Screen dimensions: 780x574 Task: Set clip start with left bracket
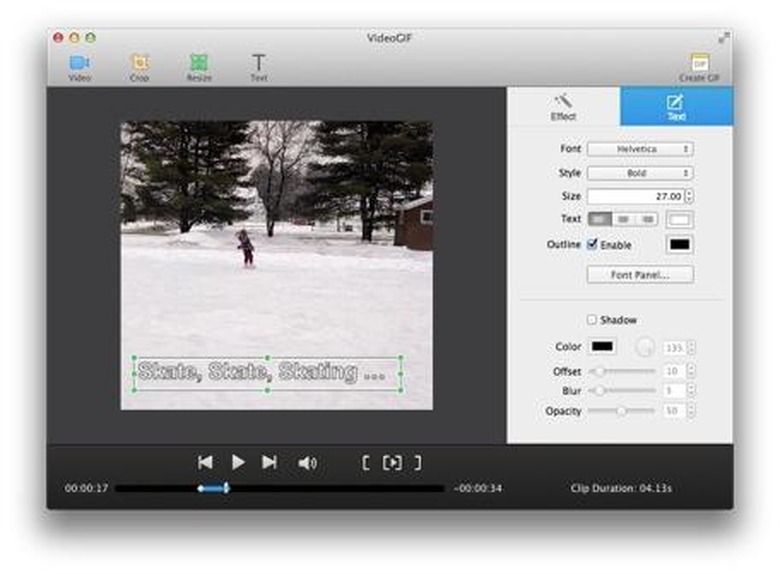pos(365,463)
